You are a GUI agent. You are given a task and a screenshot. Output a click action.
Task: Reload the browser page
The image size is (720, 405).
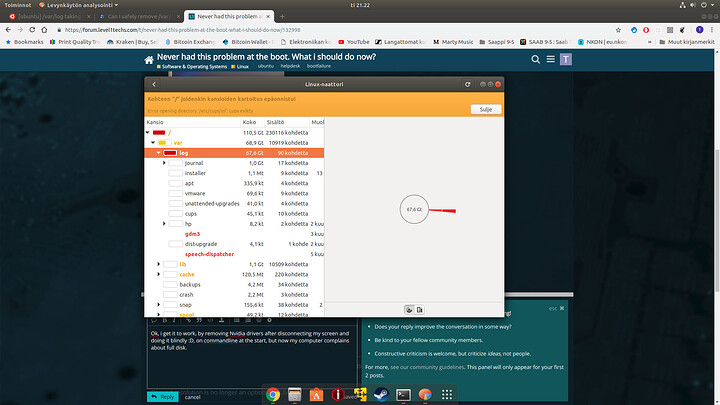click(x=32, y=30)
